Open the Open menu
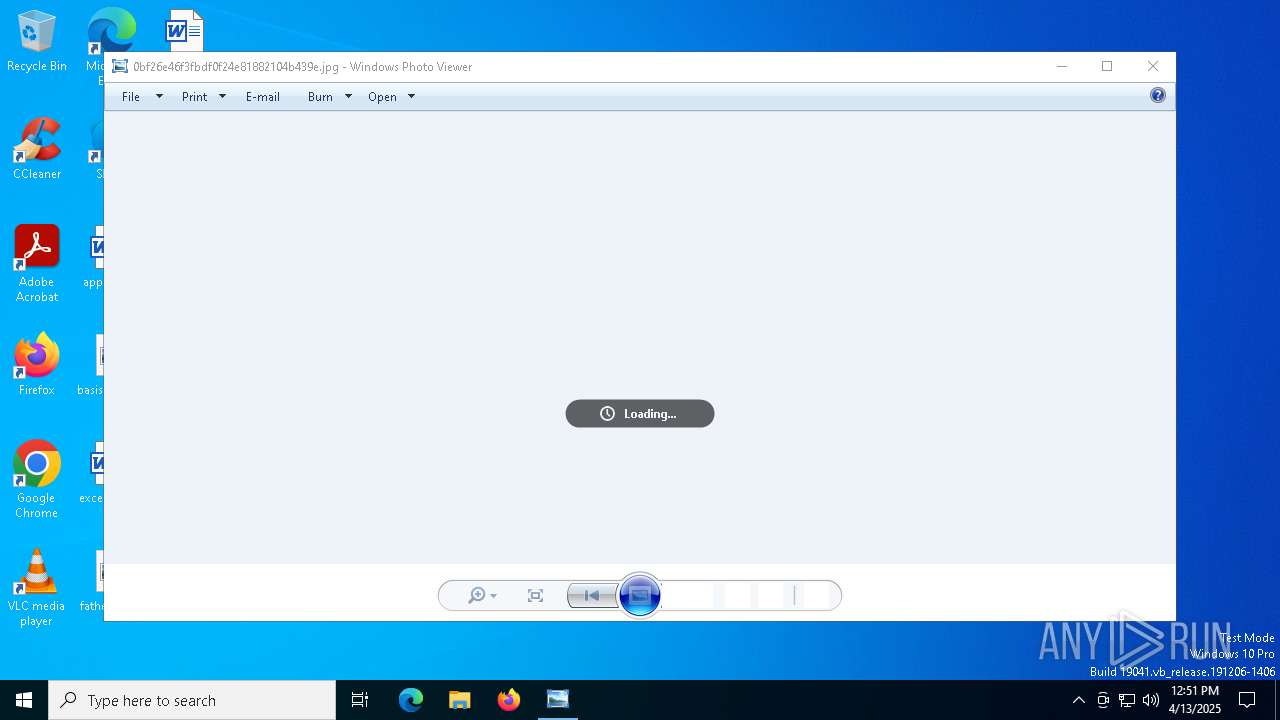Image resolution: width=1280 pixels, height=720 pixels. pyautogui.click(x=382, y=97)
